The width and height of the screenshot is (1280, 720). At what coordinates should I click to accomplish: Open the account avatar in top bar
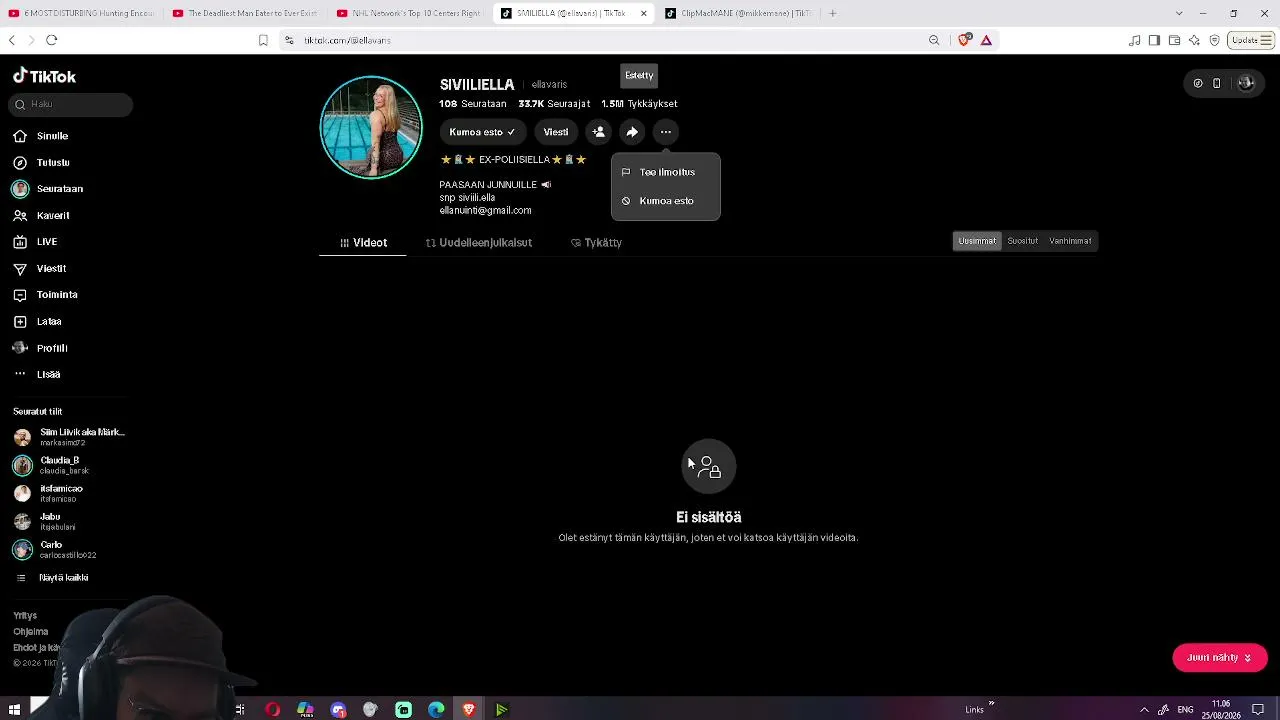point(1245,83)
